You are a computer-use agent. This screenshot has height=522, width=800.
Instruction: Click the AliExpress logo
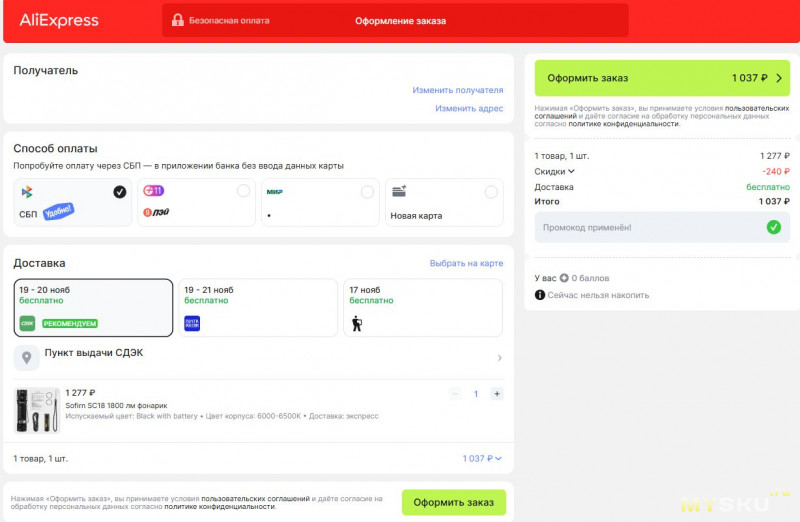pos(59,20)
